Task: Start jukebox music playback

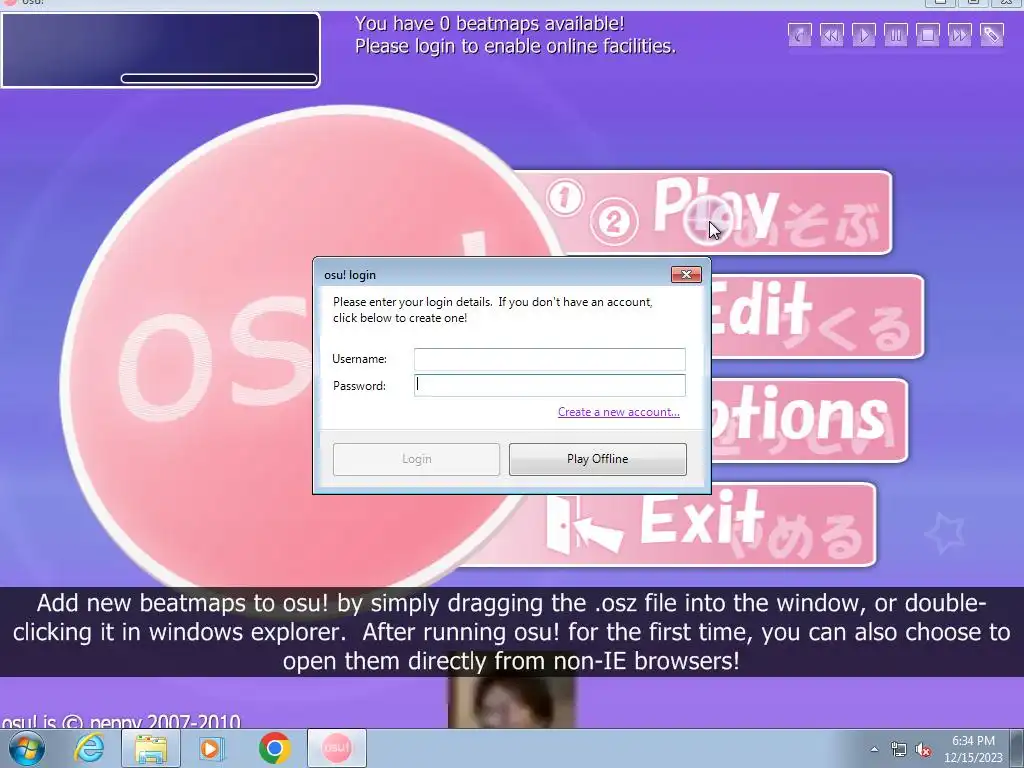Action: click(863, 34)
